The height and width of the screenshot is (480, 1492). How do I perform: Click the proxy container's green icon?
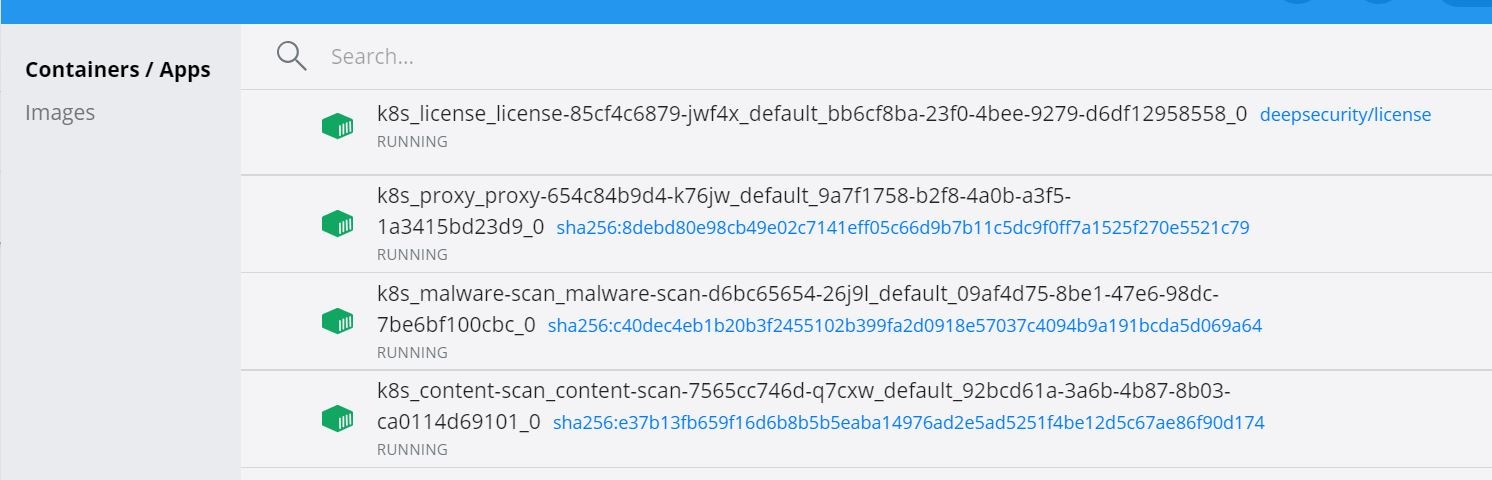(338, 224)
